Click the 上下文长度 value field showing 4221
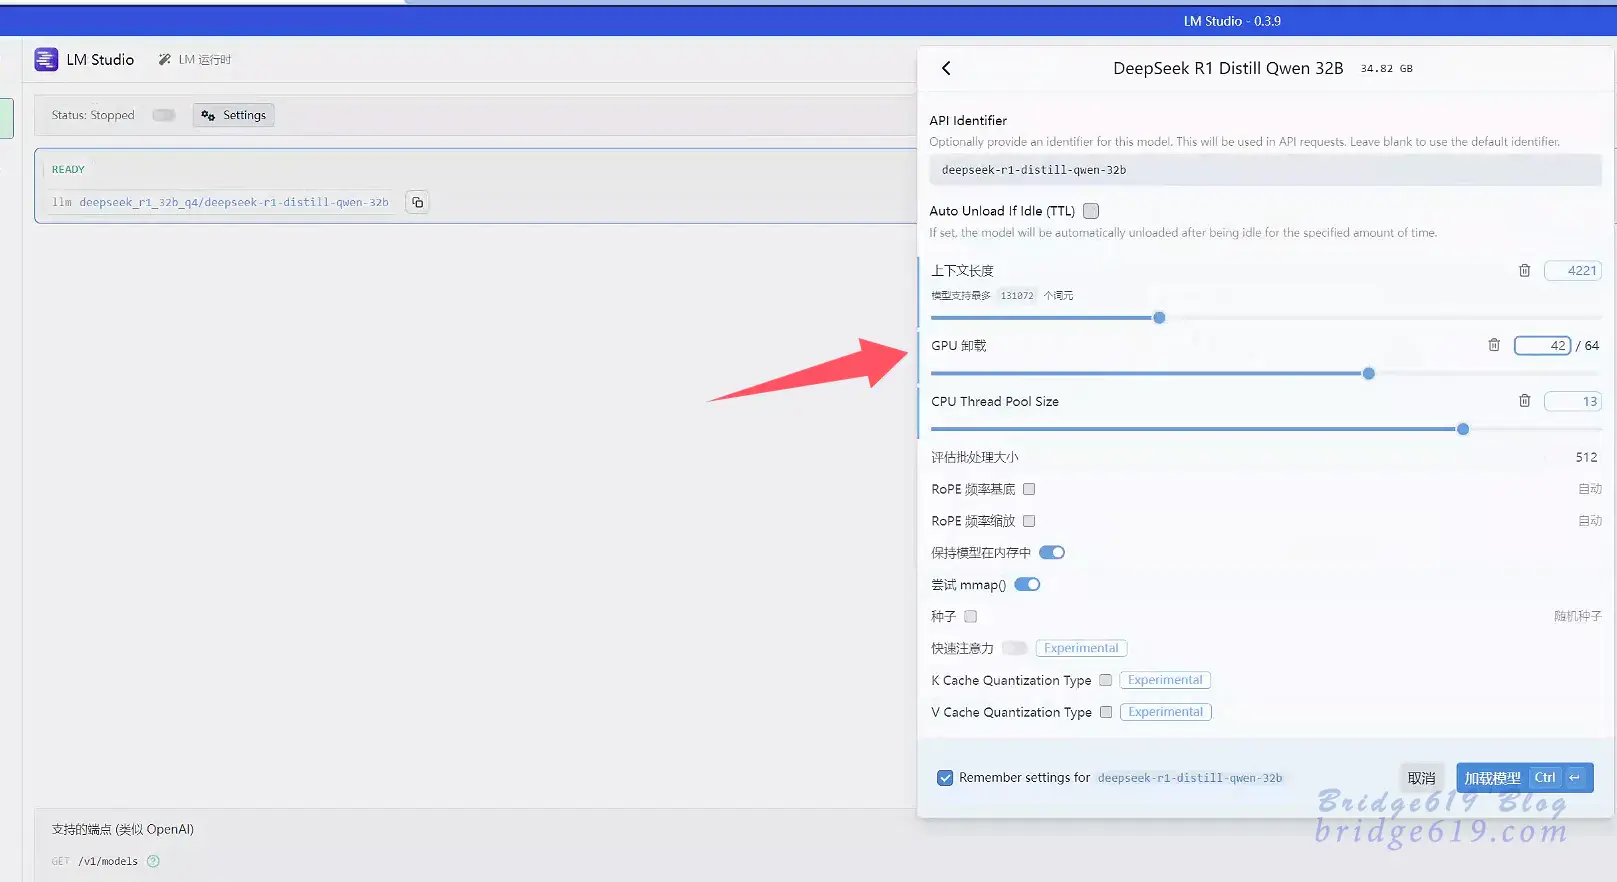 point(1573,270)
